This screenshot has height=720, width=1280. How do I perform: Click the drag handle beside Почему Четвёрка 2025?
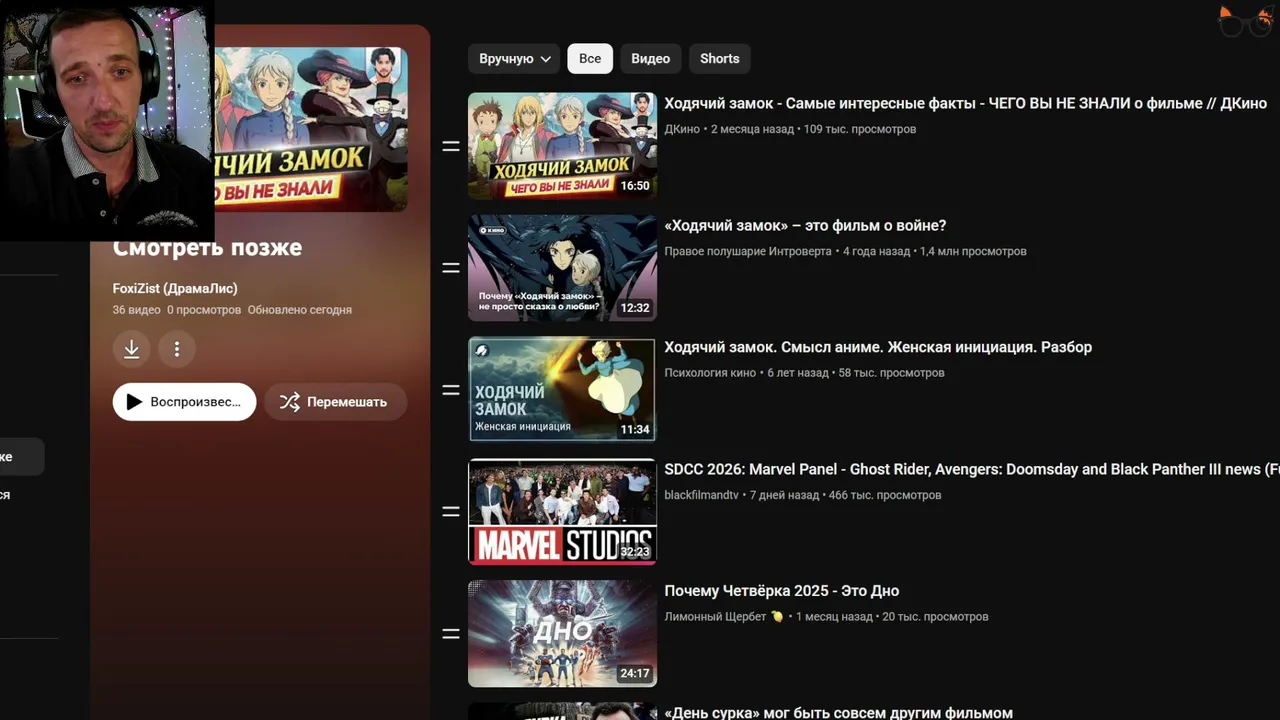[451, 633]
